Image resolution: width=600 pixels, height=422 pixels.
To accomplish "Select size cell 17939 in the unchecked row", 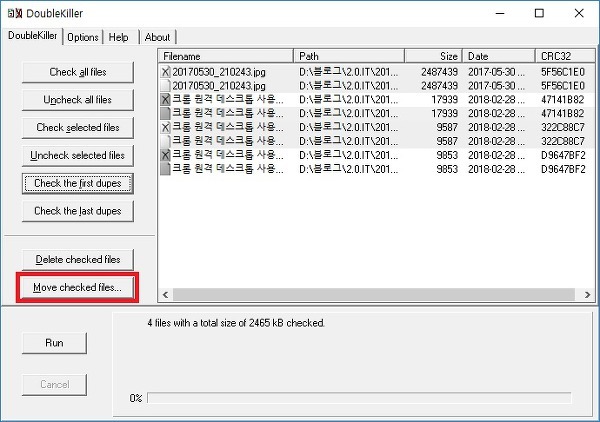I will 444,113.
